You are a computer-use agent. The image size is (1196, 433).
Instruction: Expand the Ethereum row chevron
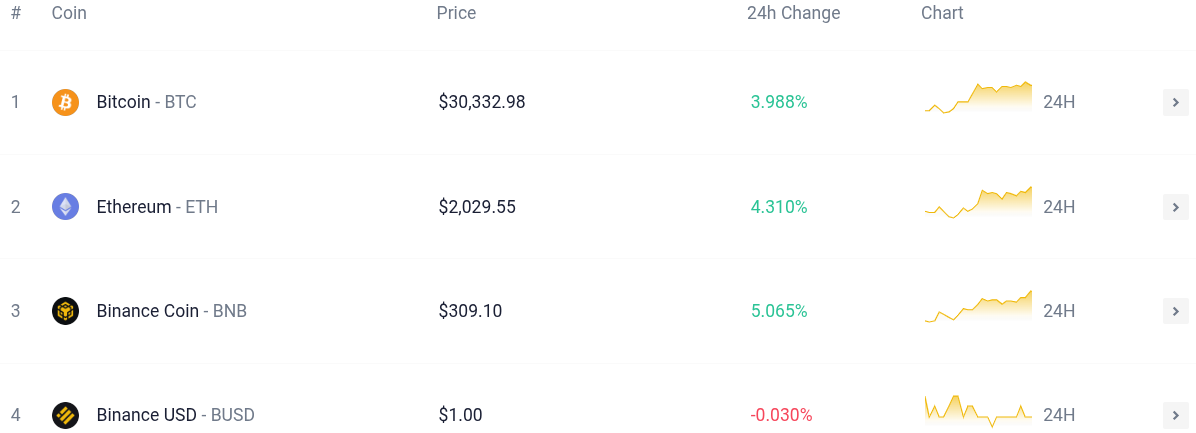coord(1175,207)
